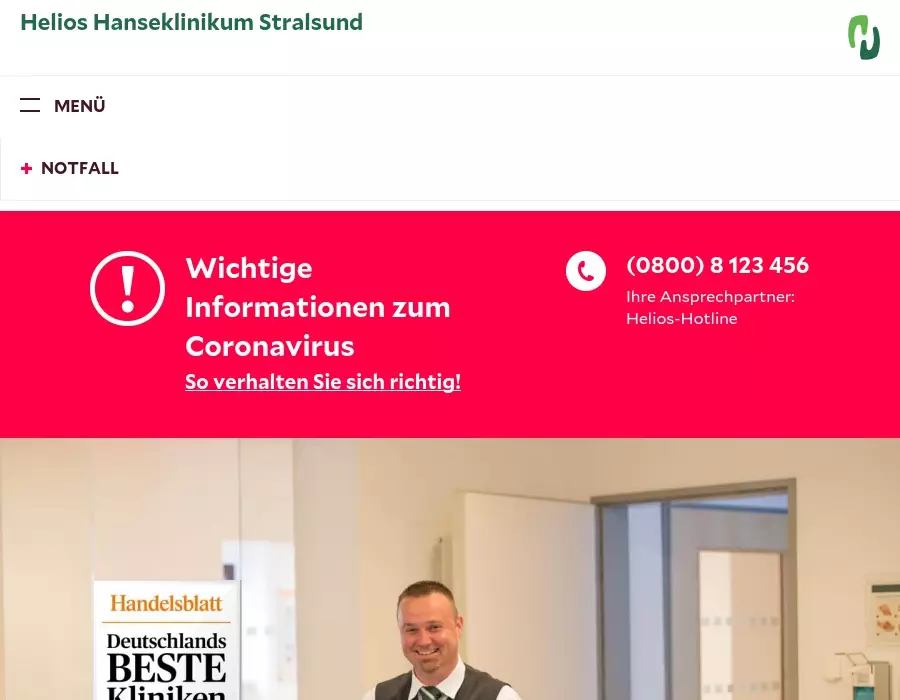Open the Helios Hanseklinikum Stralsund title link
This screenshot has width=900, height=700.
pos(192,22)
